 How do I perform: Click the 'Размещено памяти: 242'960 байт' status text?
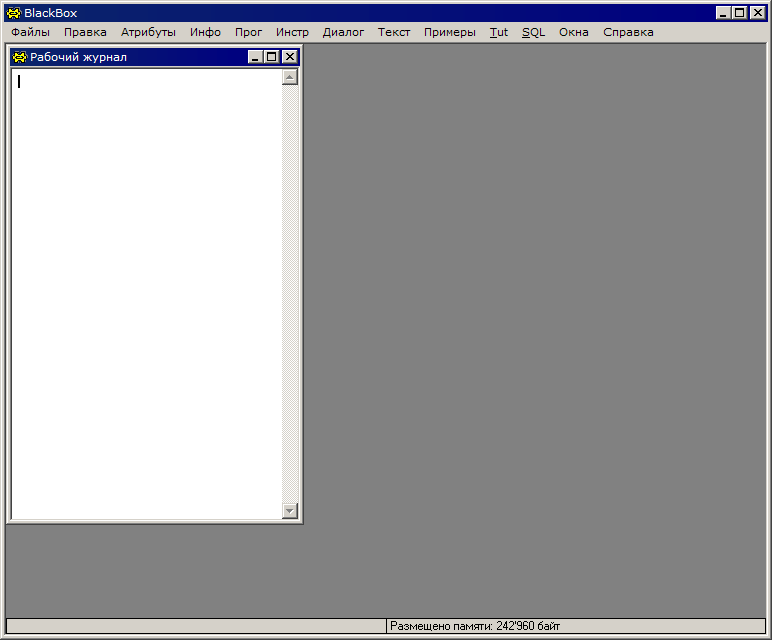(x=475, y=626)
